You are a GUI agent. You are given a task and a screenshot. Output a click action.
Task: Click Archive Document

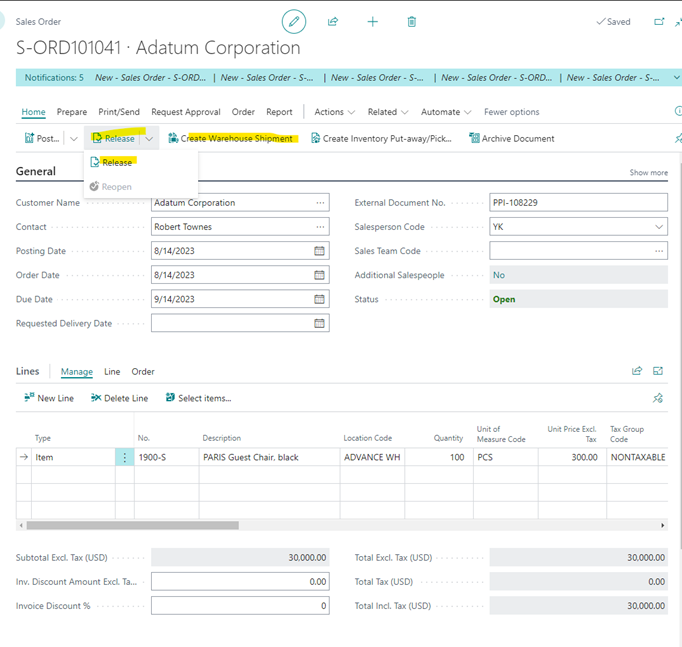tap(512, 138)
